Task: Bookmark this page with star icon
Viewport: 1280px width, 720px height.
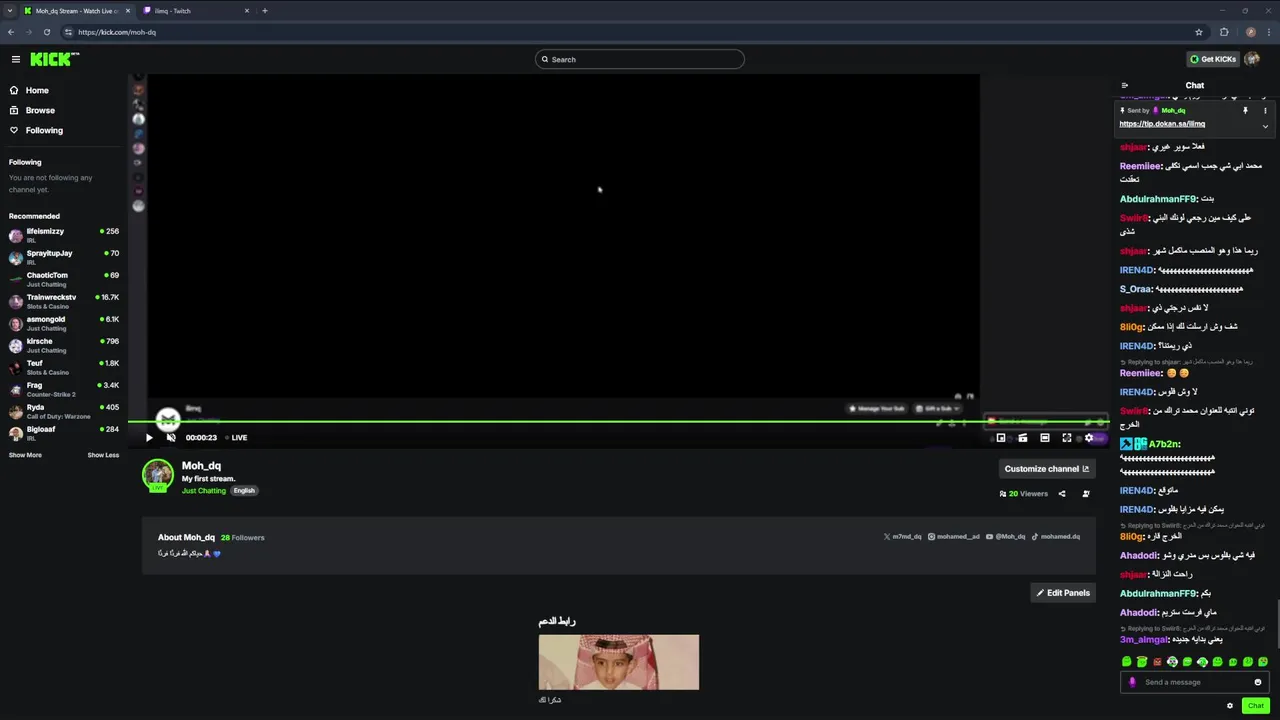Action: [1199, 32]
